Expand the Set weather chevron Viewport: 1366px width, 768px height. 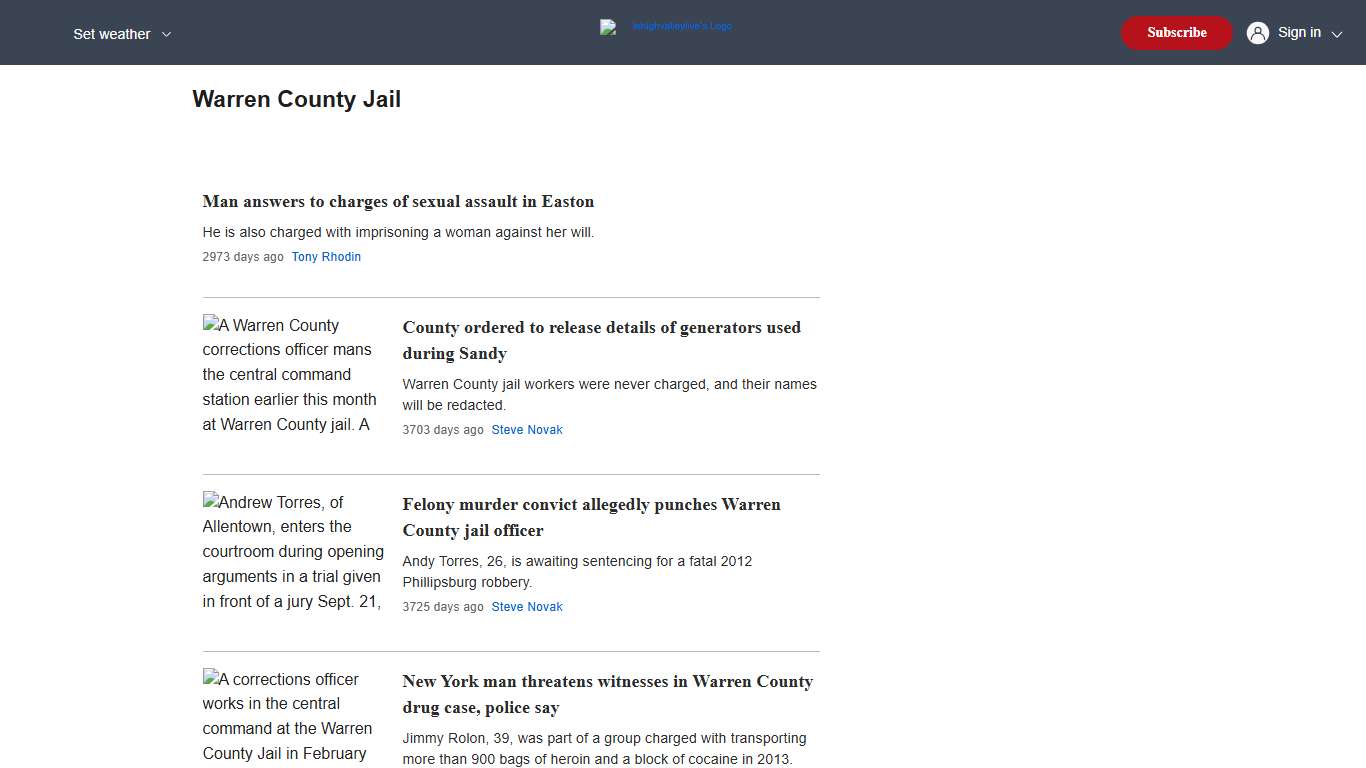(166, 34)
